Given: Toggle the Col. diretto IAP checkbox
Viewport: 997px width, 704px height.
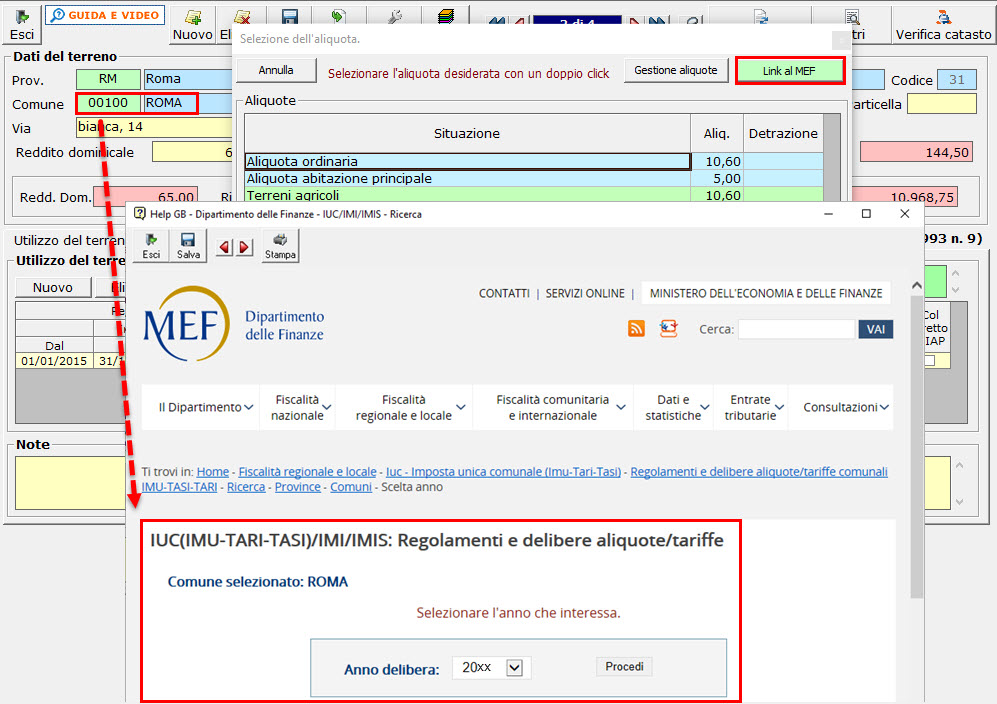Looking at the screenshot, I should [x=930, y=361].
